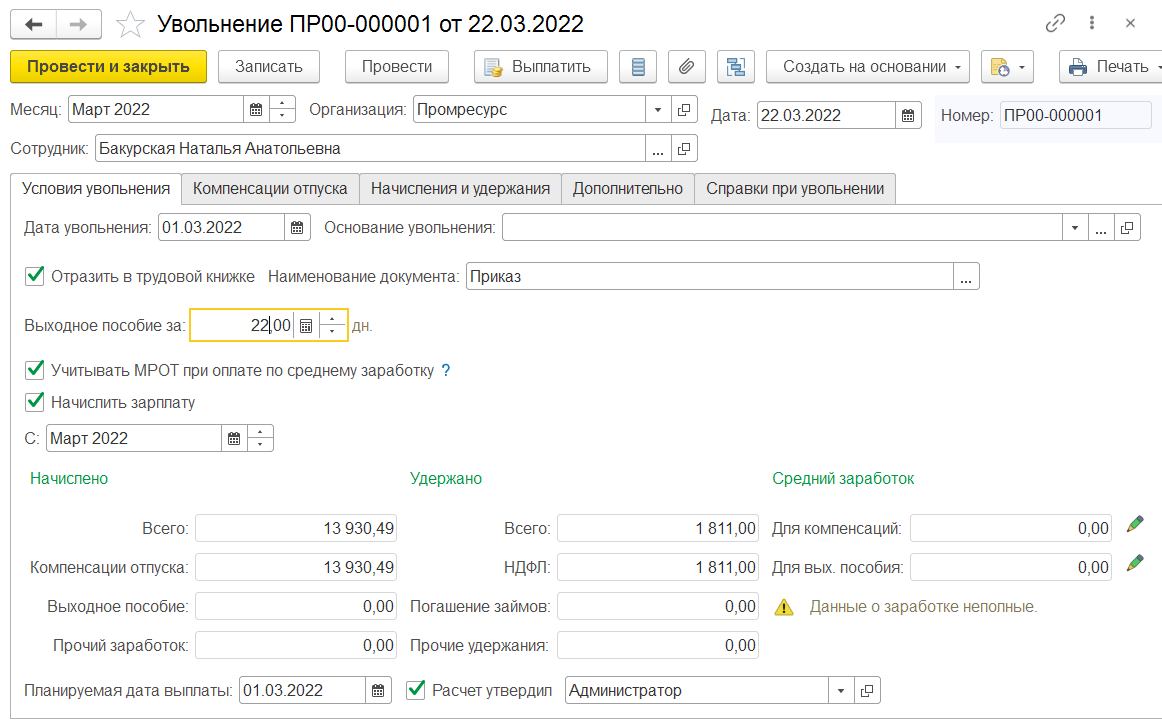Viewport: 1162px width, 727px height.
Task: Open the document structure hierarchy icon
Action: (x=736, y=67)
